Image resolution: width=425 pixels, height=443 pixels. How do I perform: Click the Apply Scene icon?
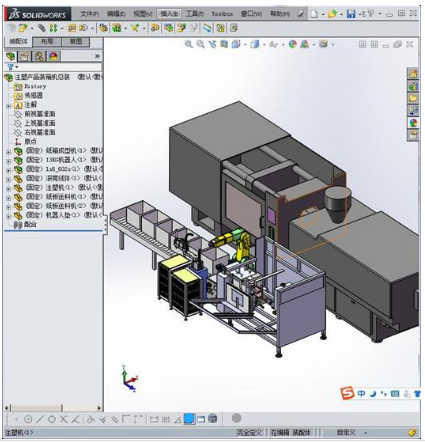(x=304, y=44)
